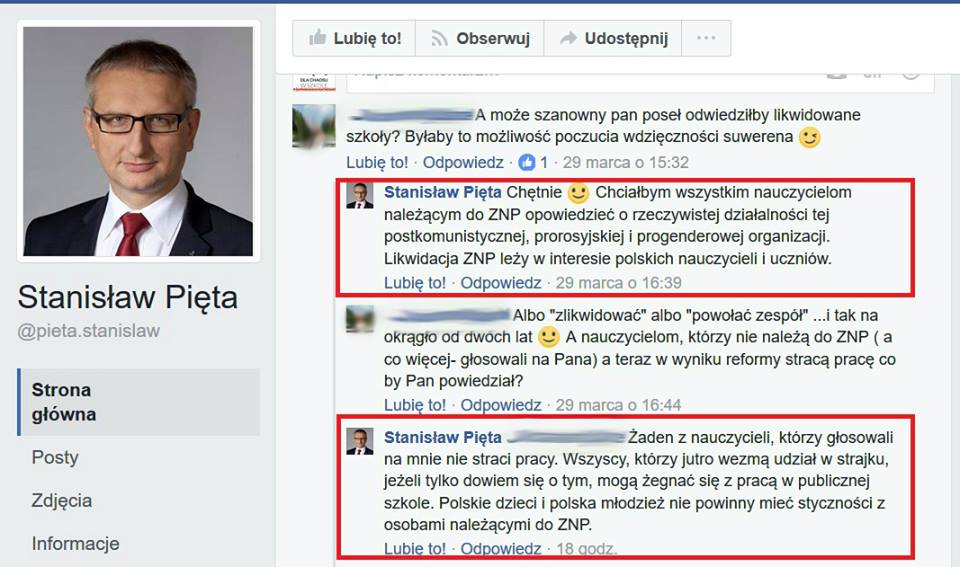The image size is (960, 567).
Task: Open the Posty sidebar section
Action: 55,457
